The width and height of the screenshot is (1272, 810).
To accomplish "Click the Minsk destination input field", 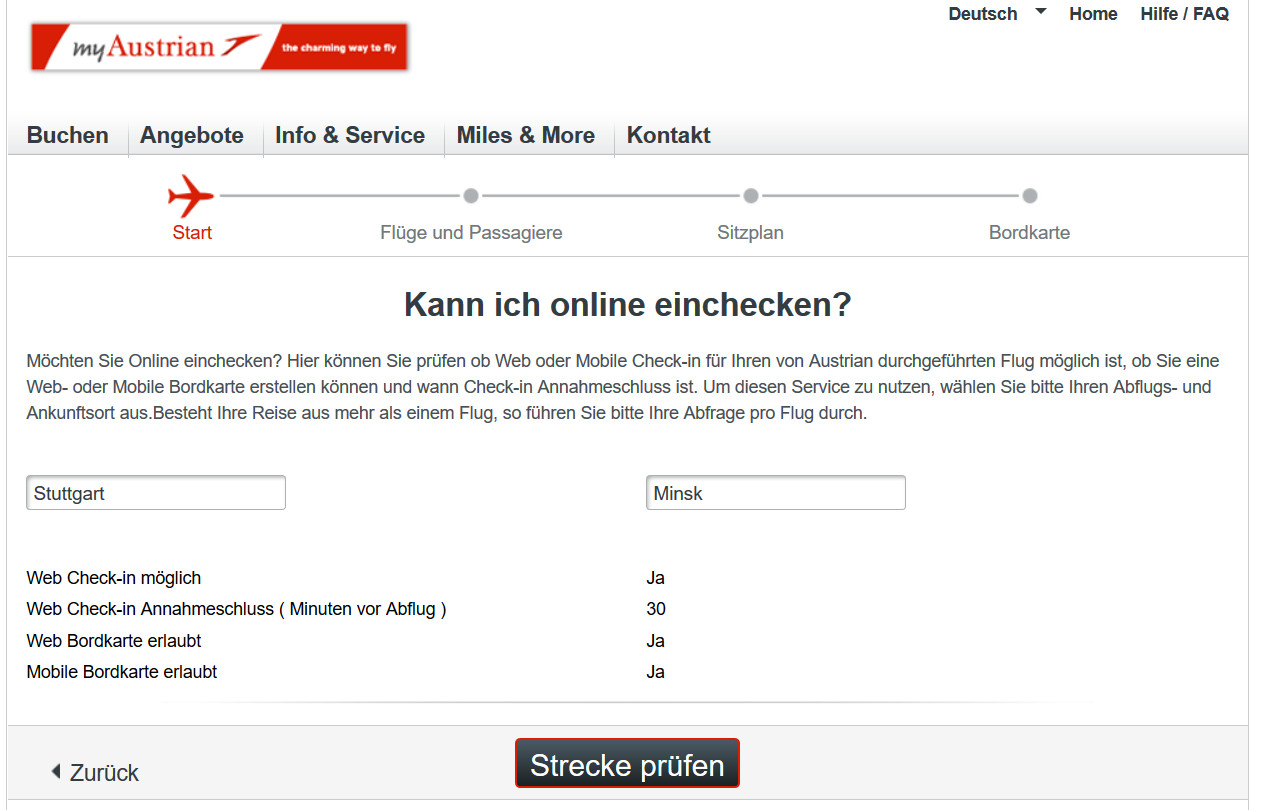I will 776,493.
